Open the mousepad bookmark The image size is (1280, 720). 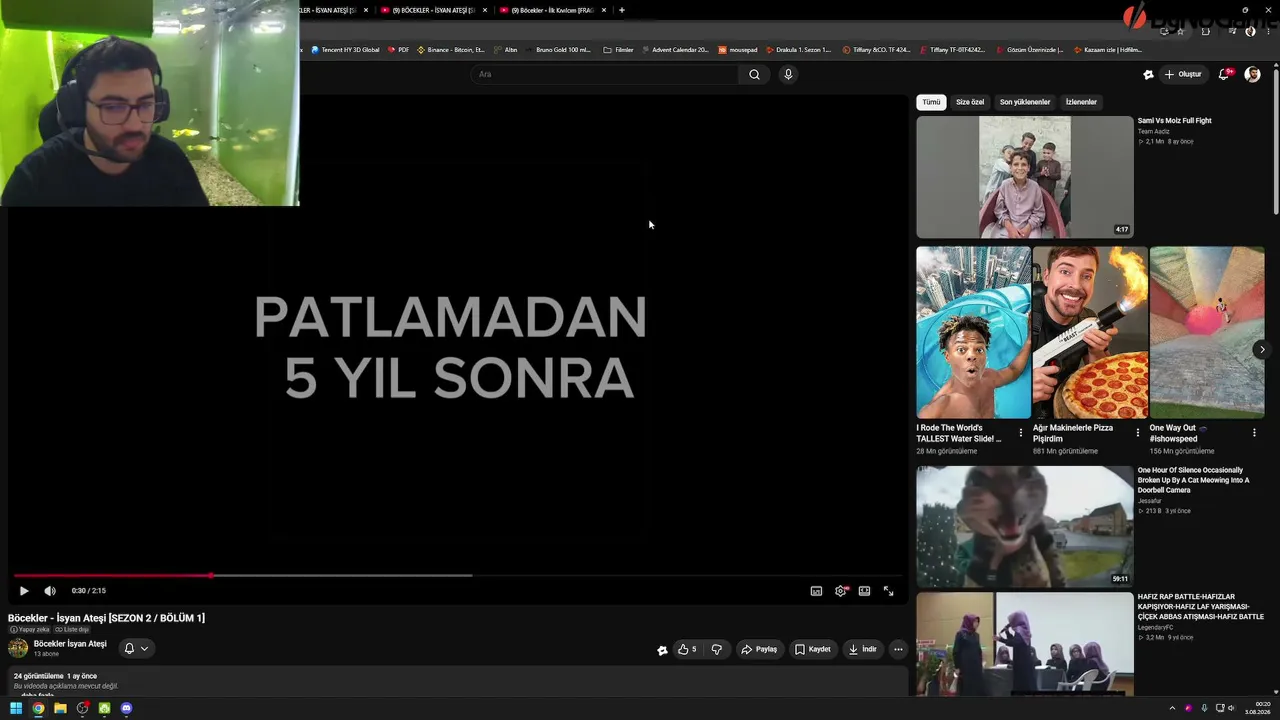pos(738,49)
